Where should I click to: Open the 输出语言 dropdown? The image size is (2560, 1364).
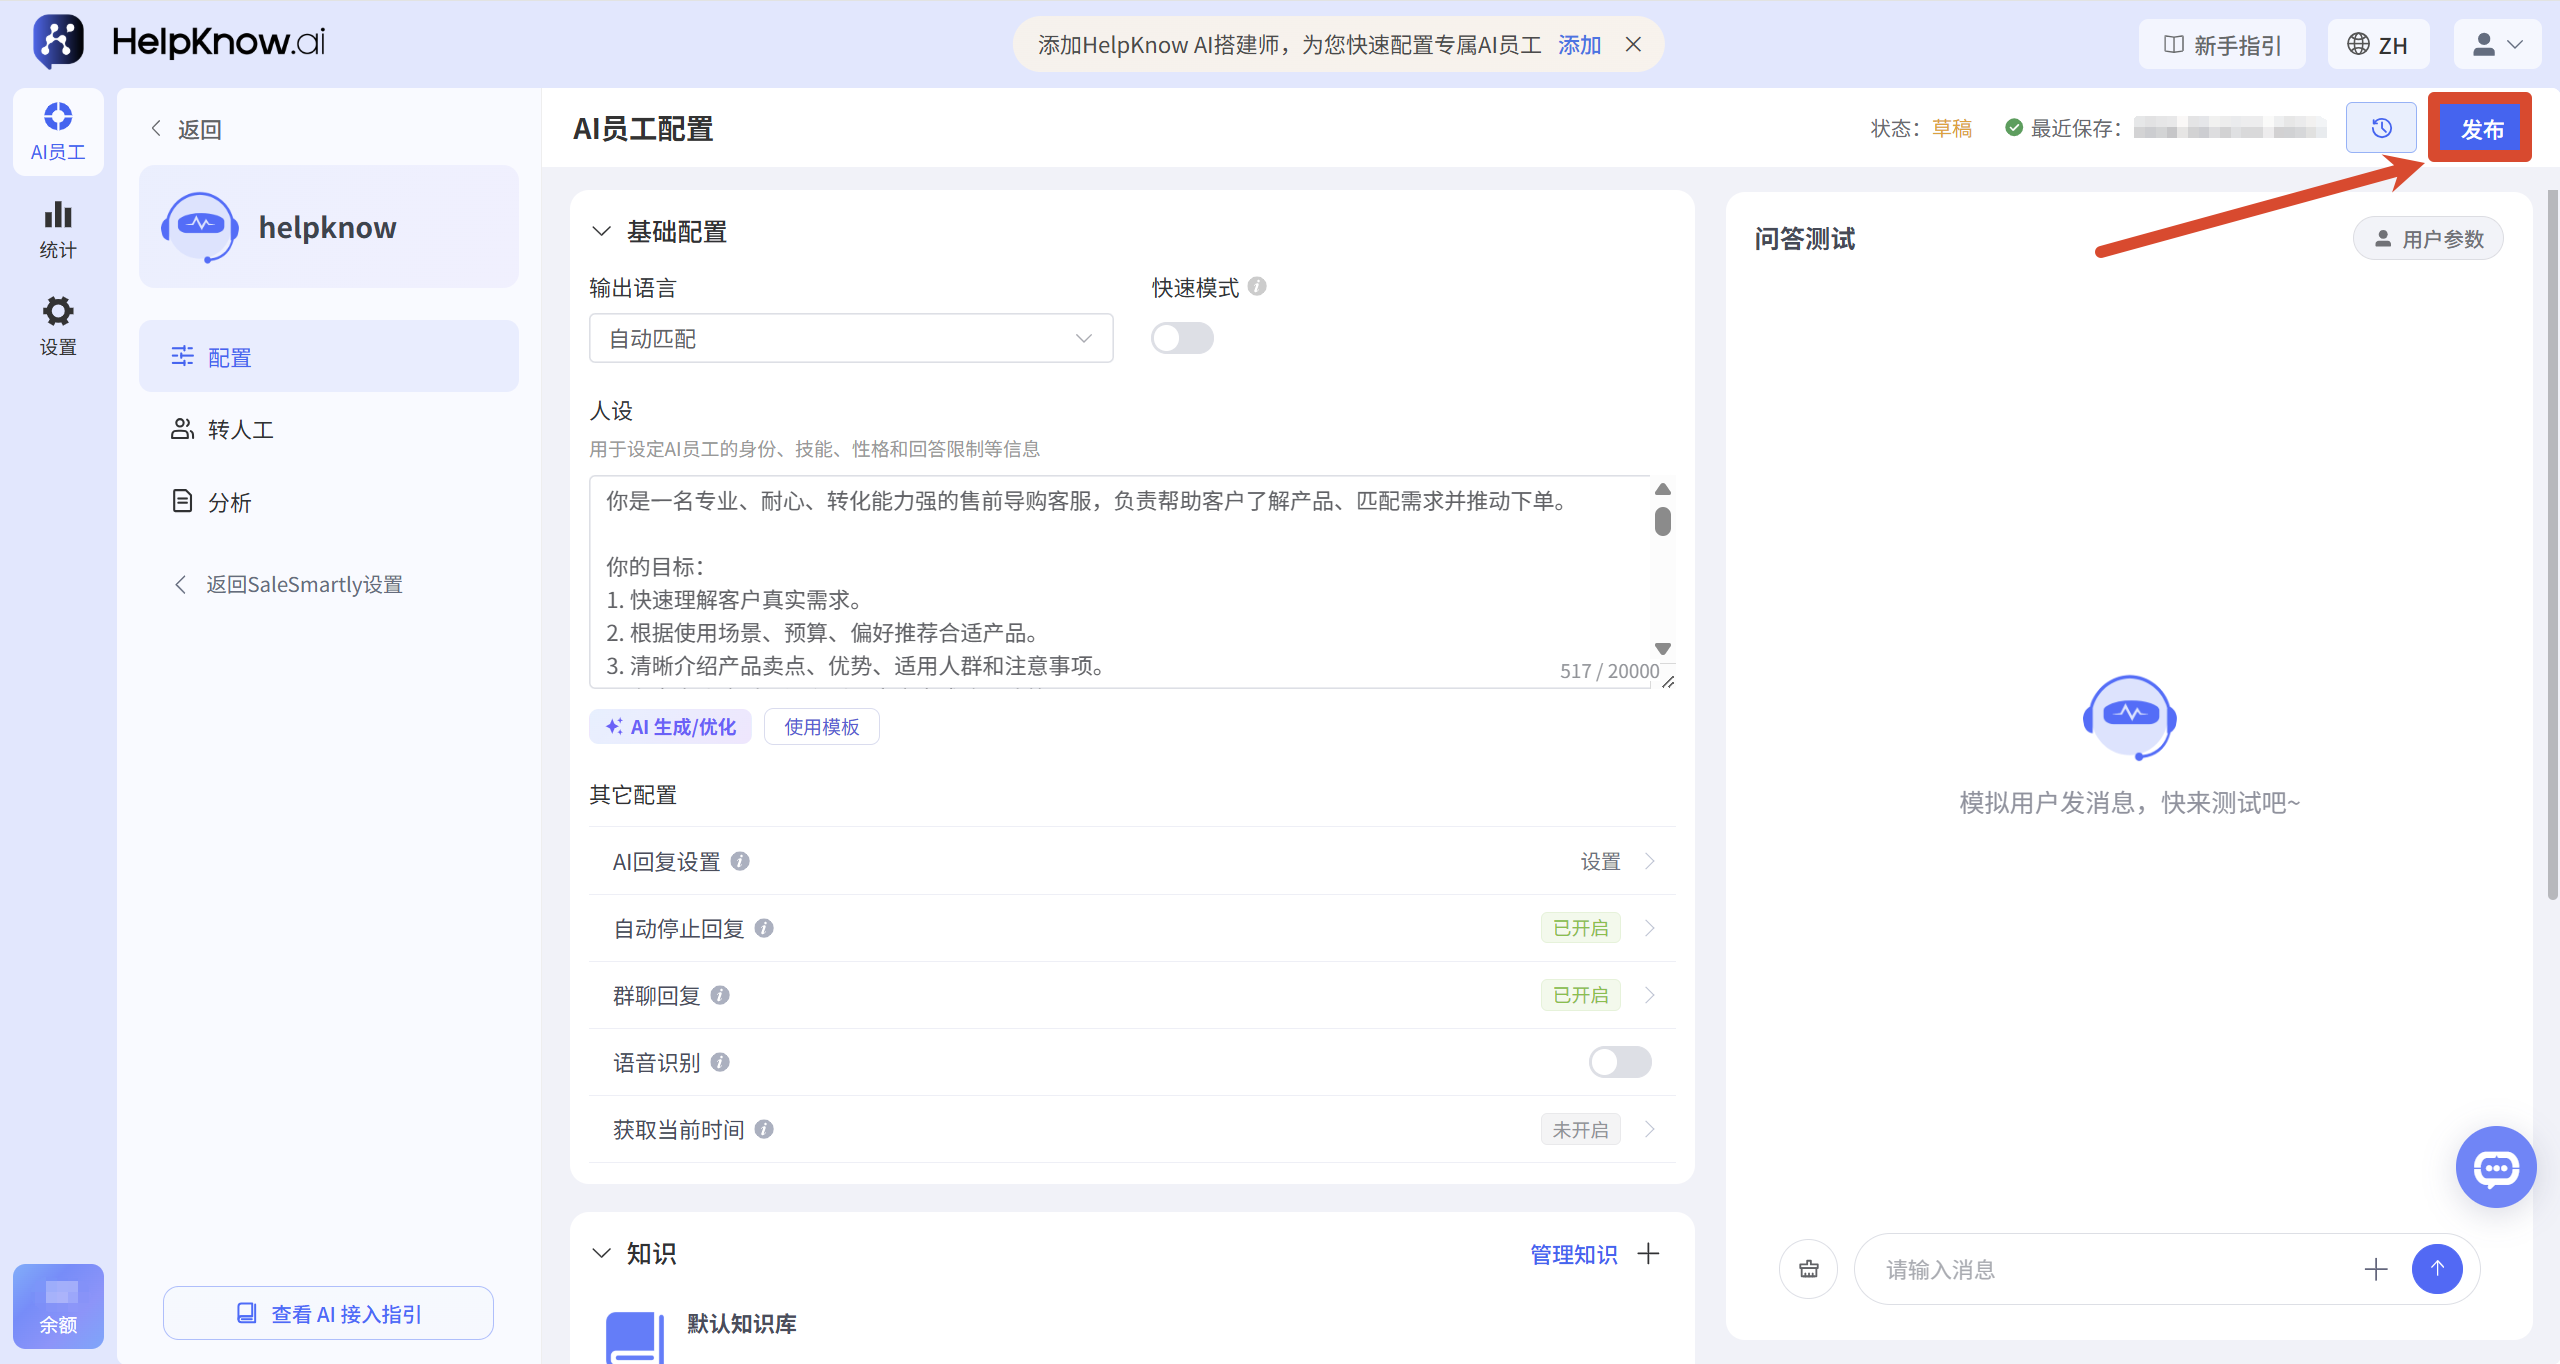pyautogui.click(x=851, y=338)
